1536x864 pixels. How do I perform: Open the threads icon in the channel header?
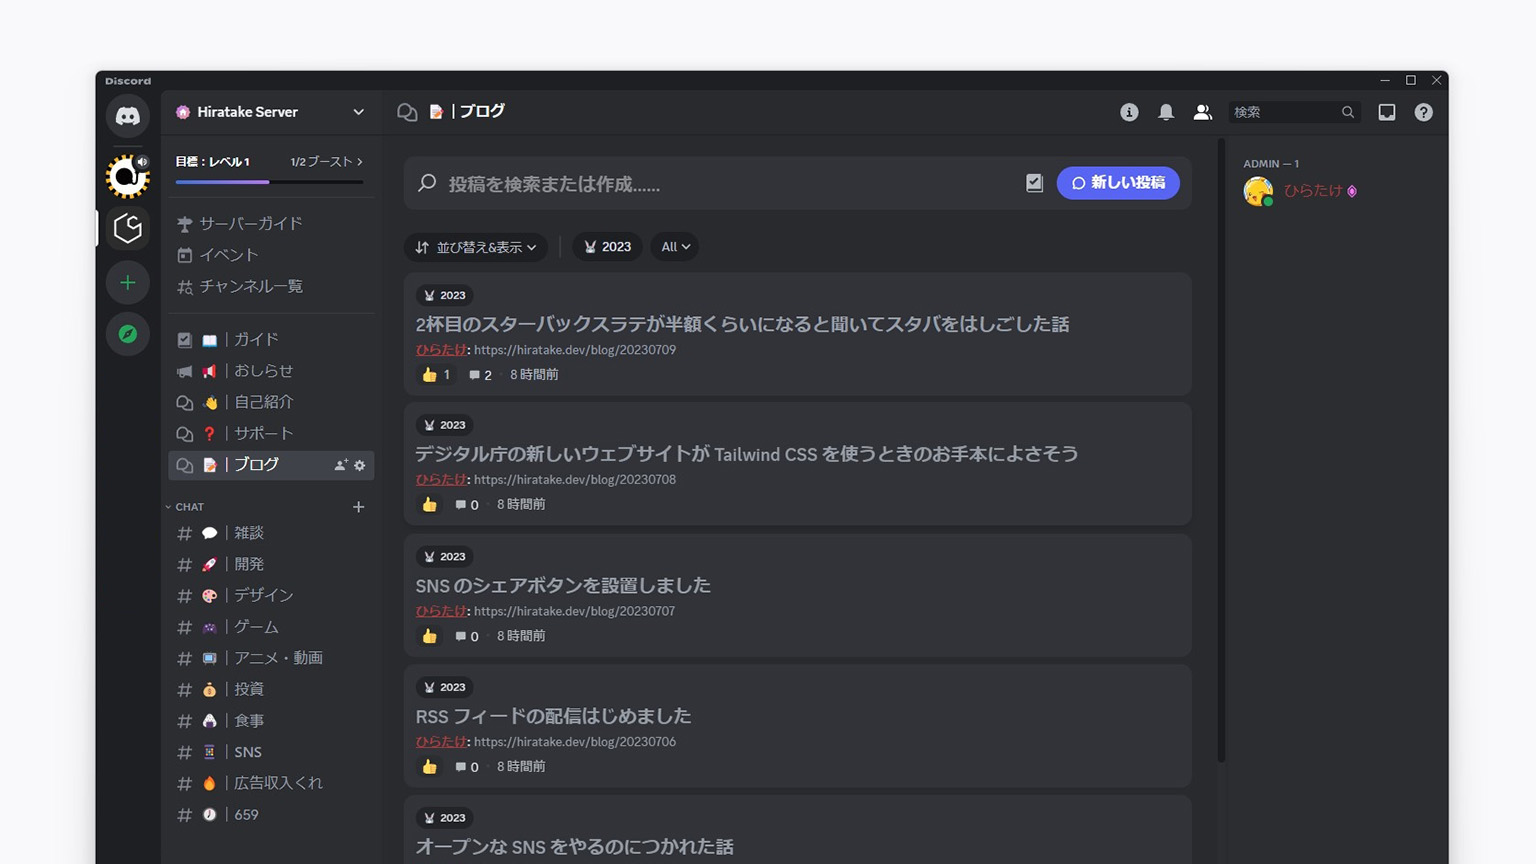(x=407, y=112)
